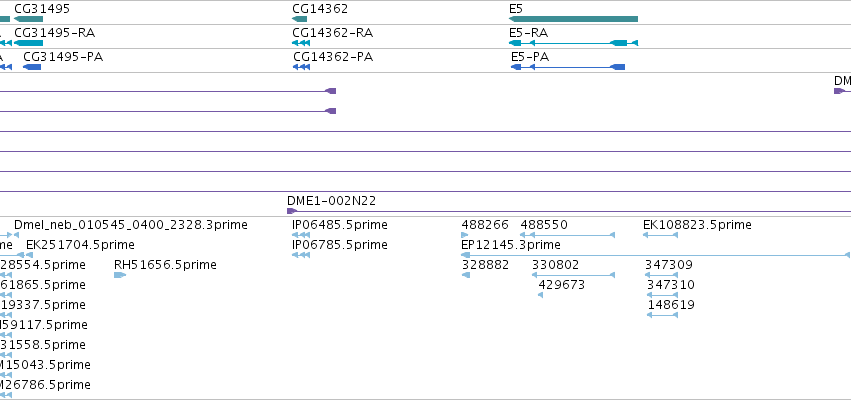Click the RH51656.5prime EST glyph

(120, 275)
